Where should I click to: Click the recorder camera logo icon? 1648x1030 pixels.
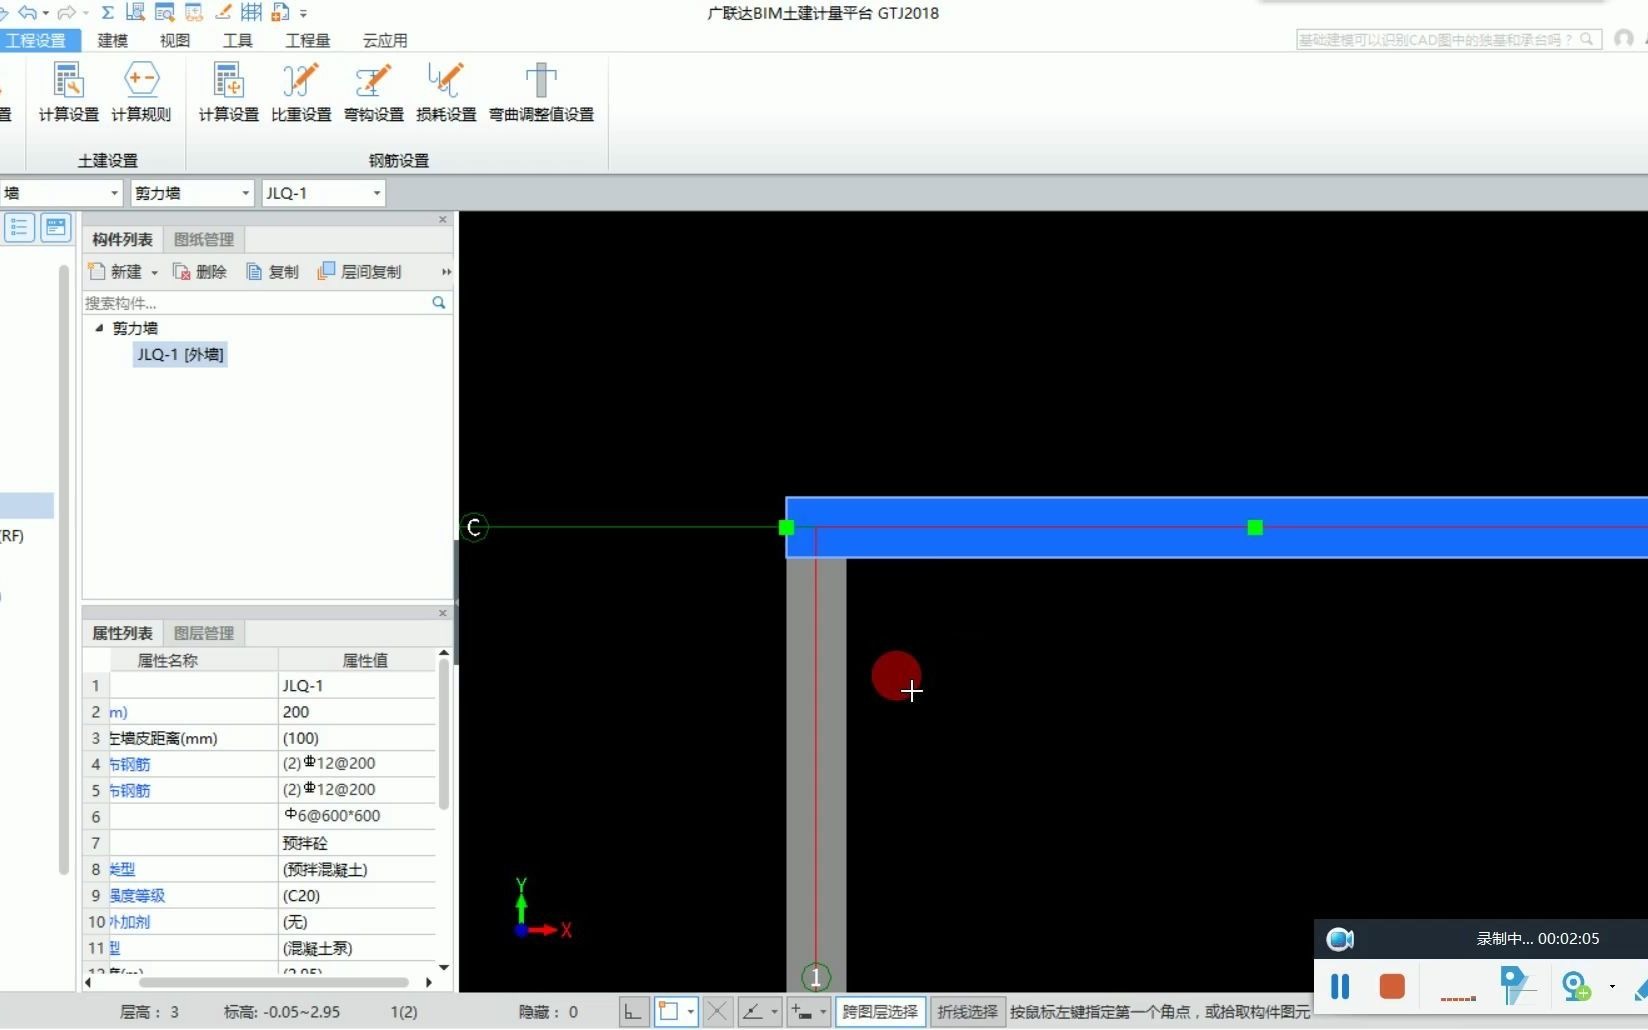coord(1340,939)
